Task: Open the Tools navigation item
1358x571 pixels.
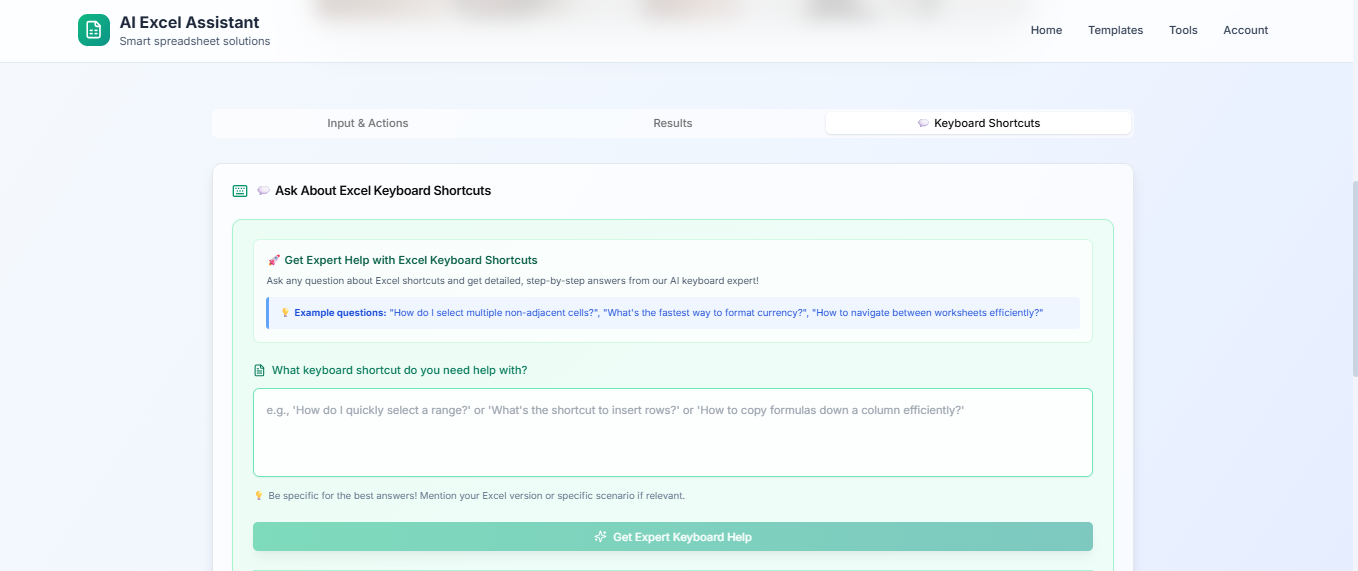Action: (1183, 30)
